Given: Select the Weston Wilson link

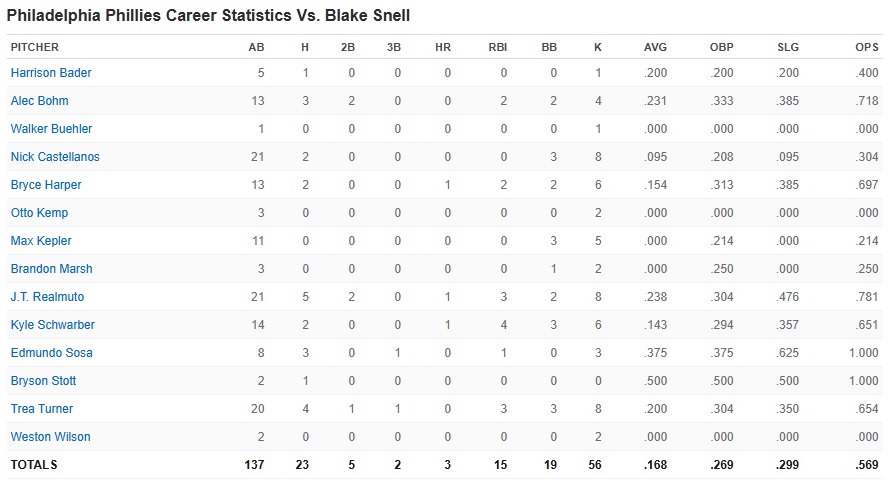Looking at the screenshot, I should [x=50, y=437].
